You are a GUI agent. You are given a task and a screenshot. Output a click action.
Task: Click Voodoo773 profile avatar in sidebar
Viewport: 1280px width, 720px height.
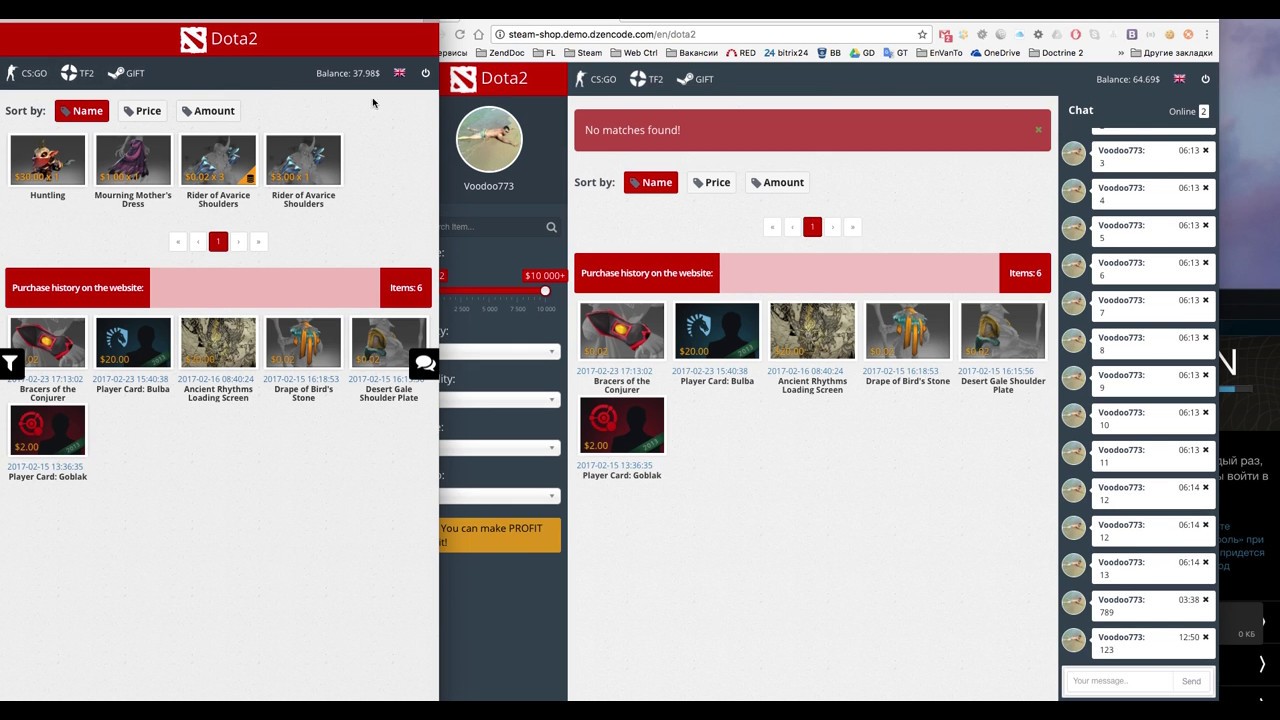[x=489, y=139]
